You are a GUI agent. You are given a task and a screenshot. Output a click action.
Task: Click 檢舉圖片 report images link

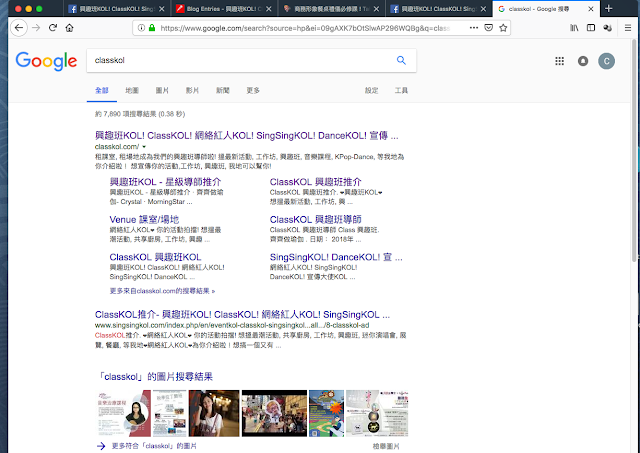point(386,446)
